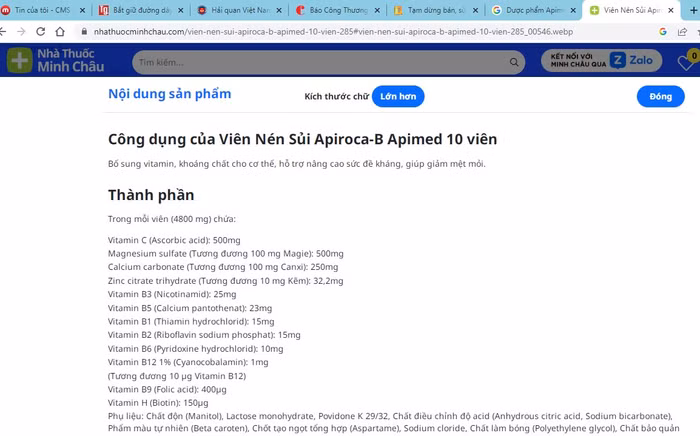Close the Tin của tôi - CMS tab
This screenshot has height=436, width=700.
coord(82,10)
